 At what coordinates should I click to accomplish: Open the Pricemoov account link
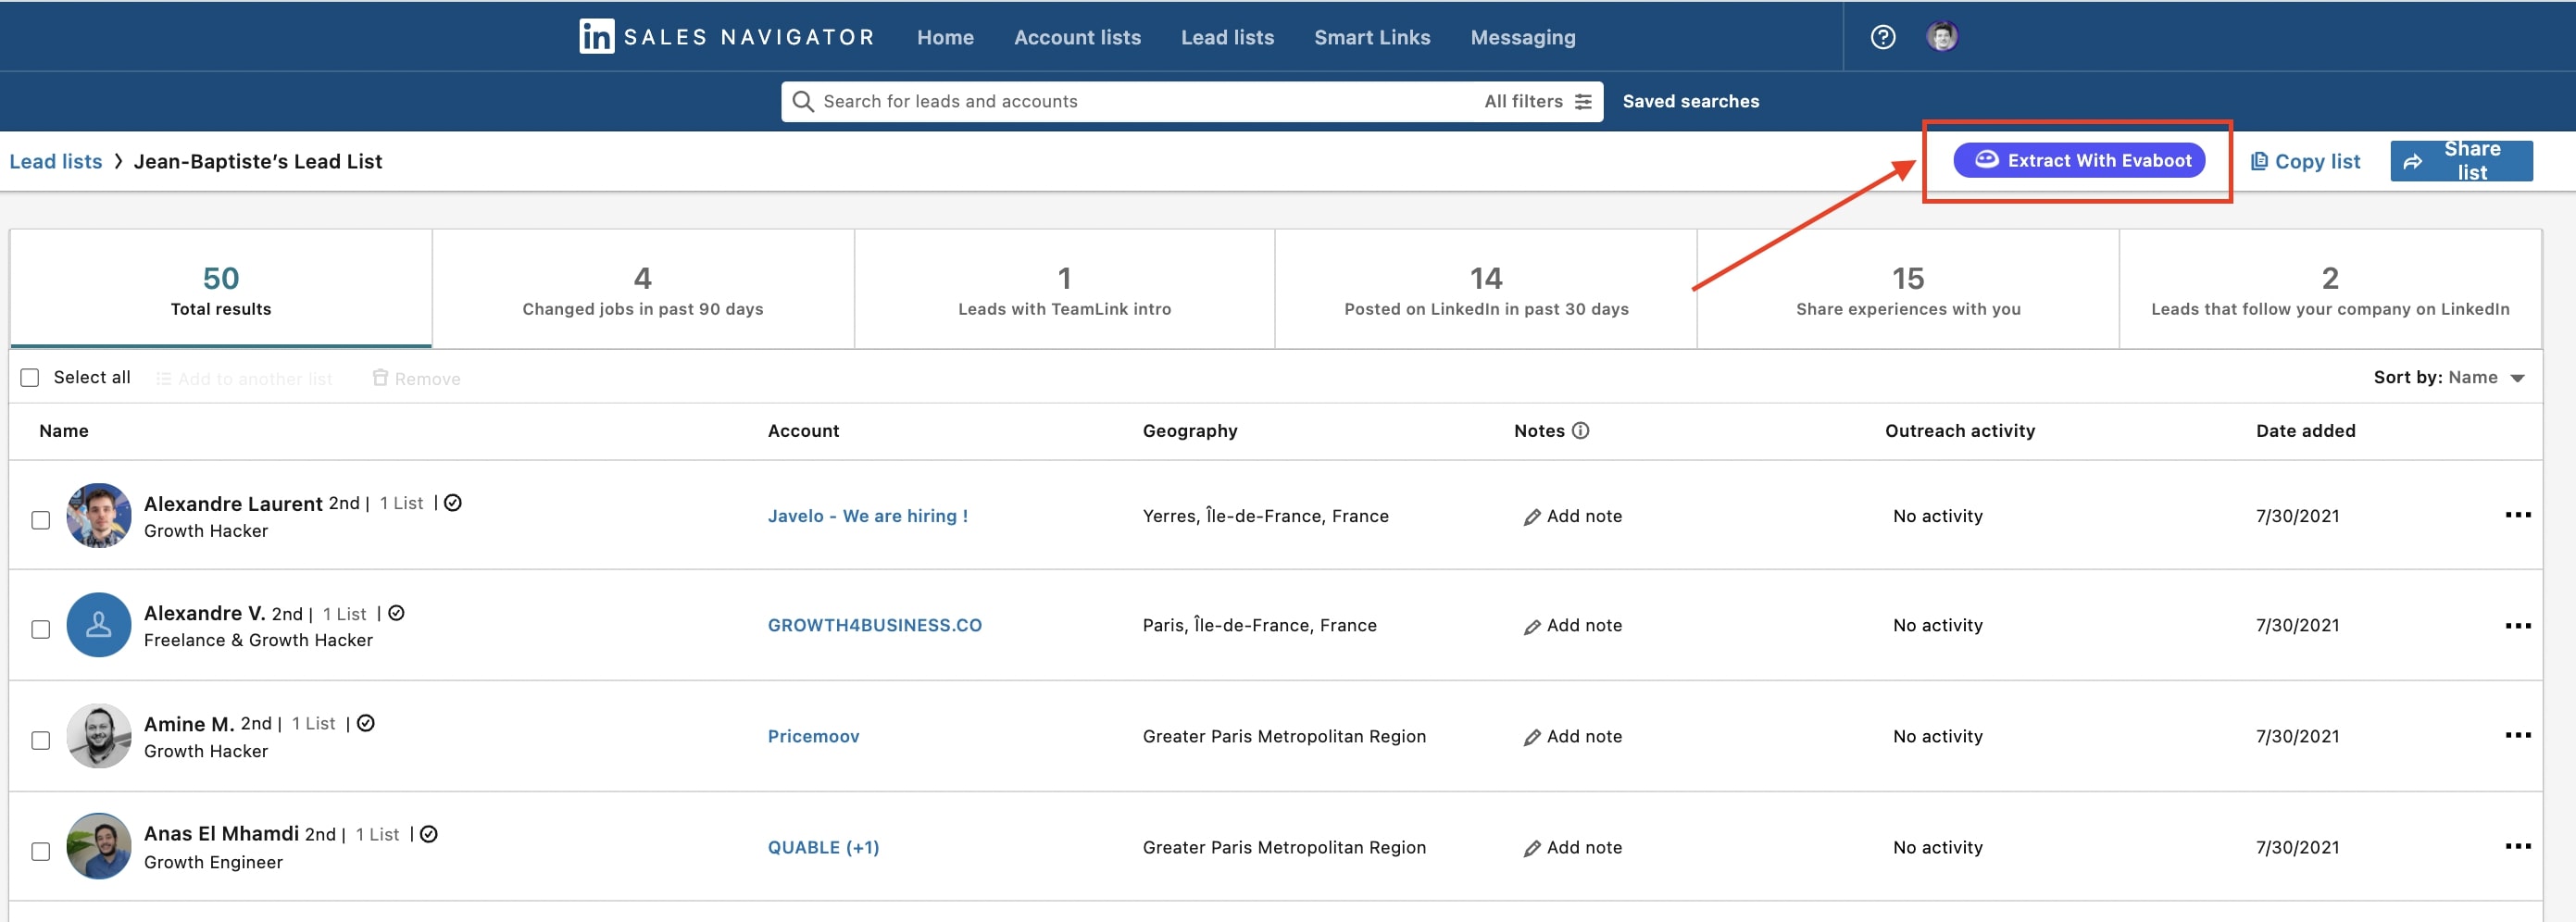[x=813, y=736]
